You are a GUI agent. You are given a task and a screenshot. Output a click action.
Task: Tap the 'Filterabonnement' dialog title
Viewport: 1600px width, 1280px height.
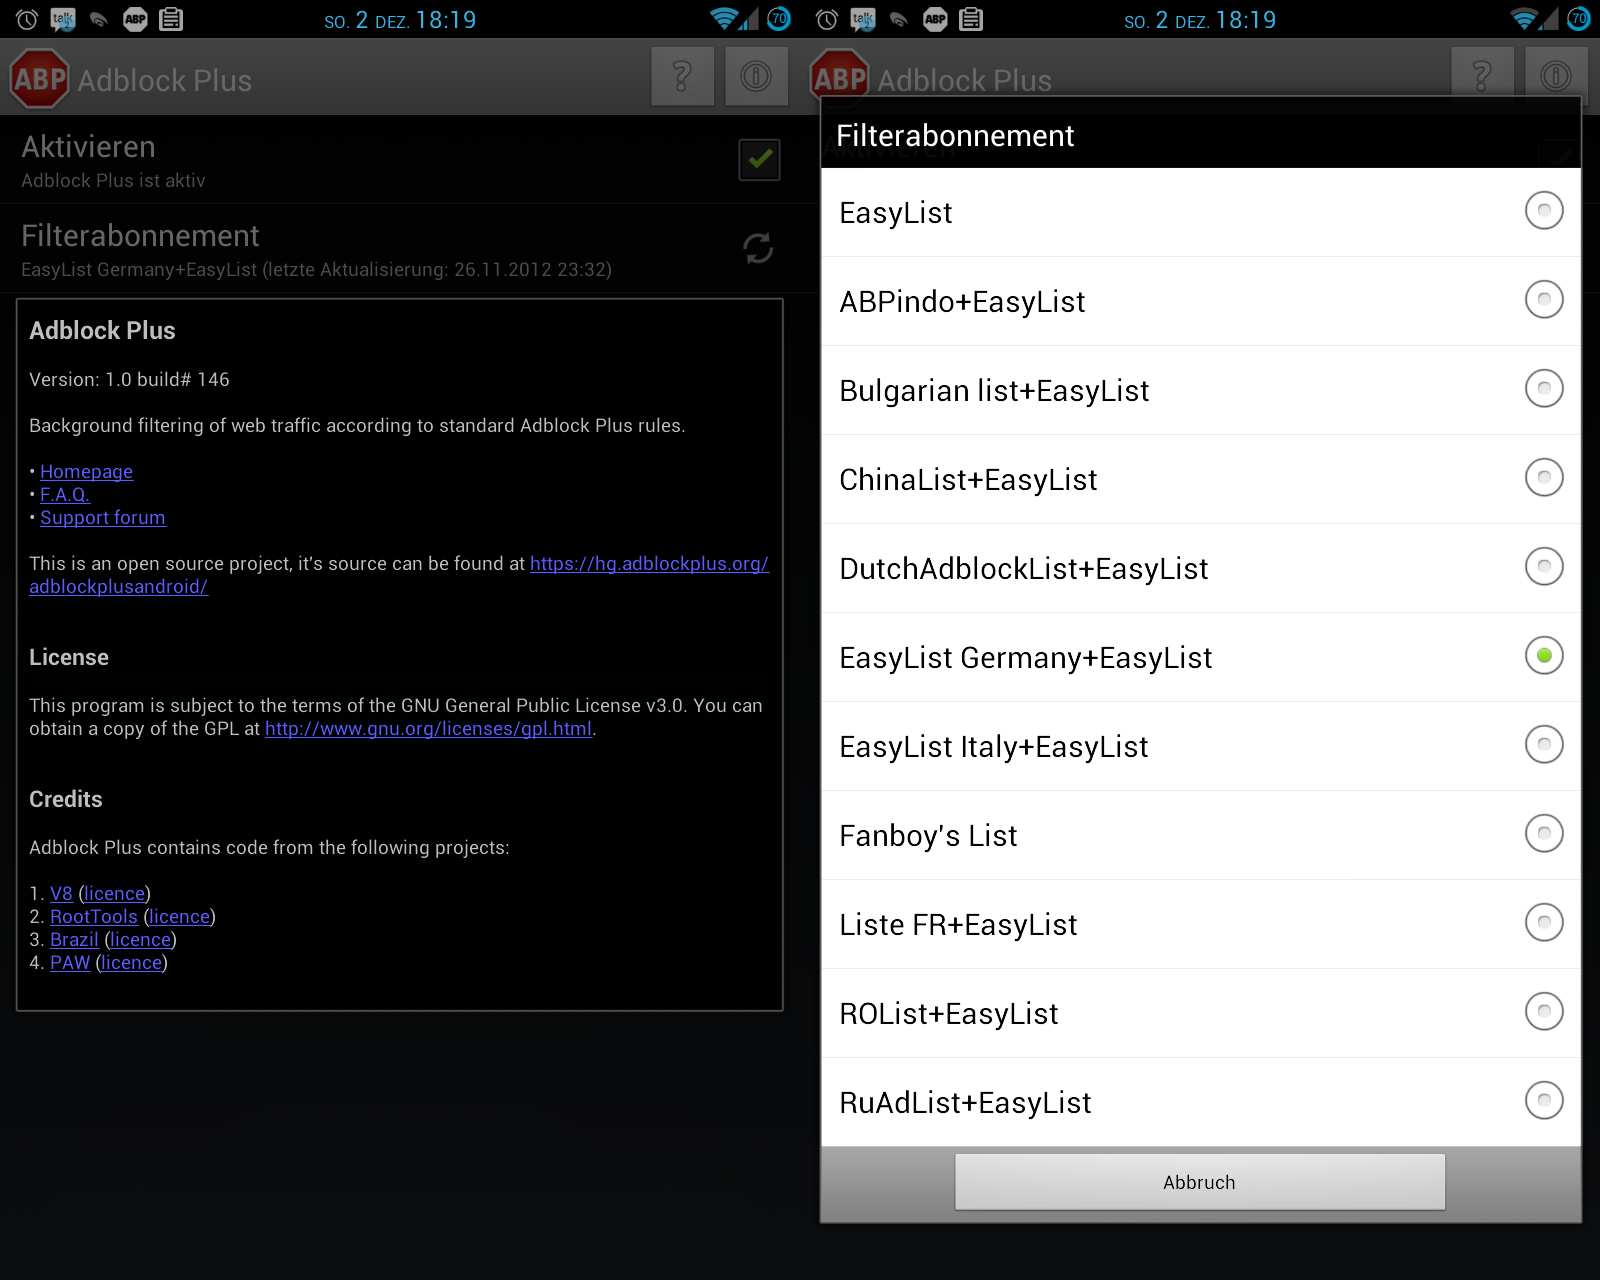pyautogui.click(x=955, y=135)
